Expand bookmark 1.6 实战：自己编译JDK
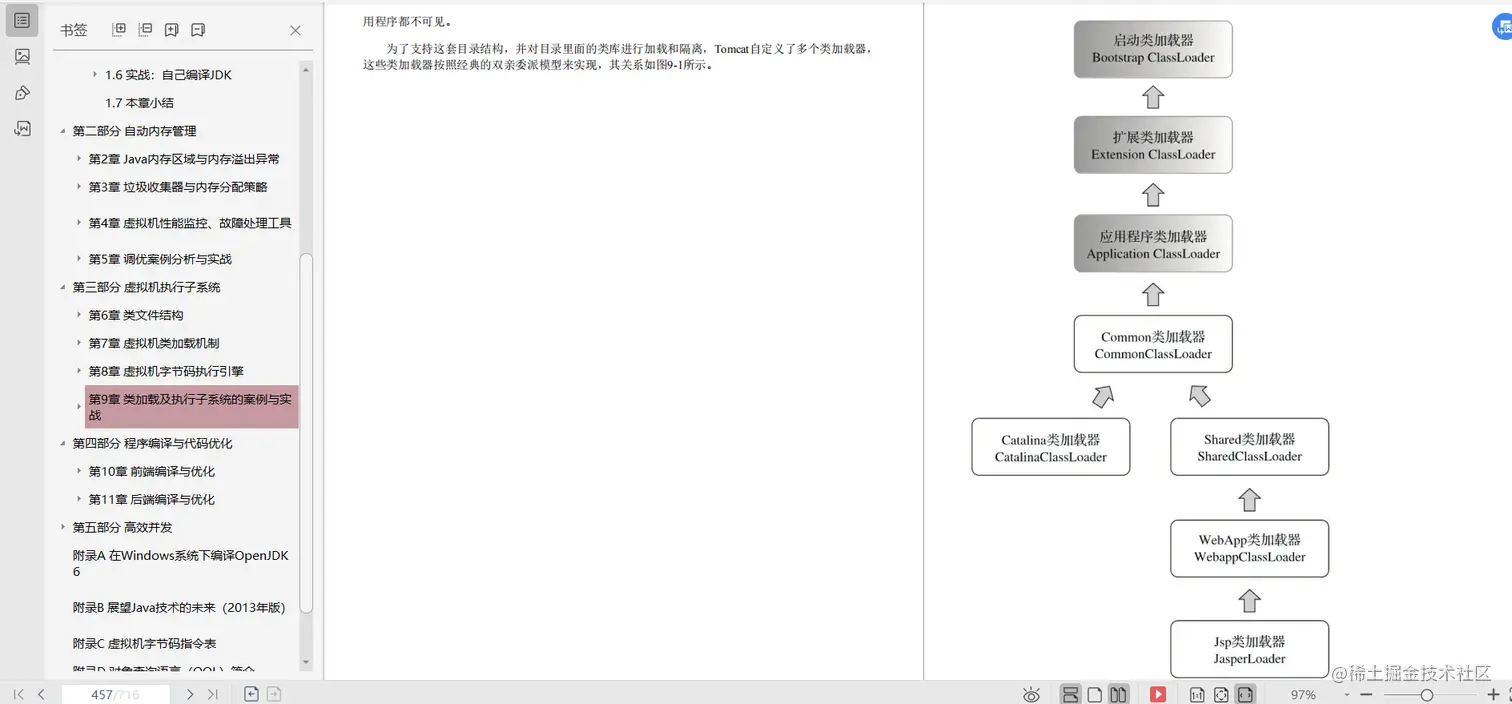Viewport: 1512px width, 704px height. point(95,75)
